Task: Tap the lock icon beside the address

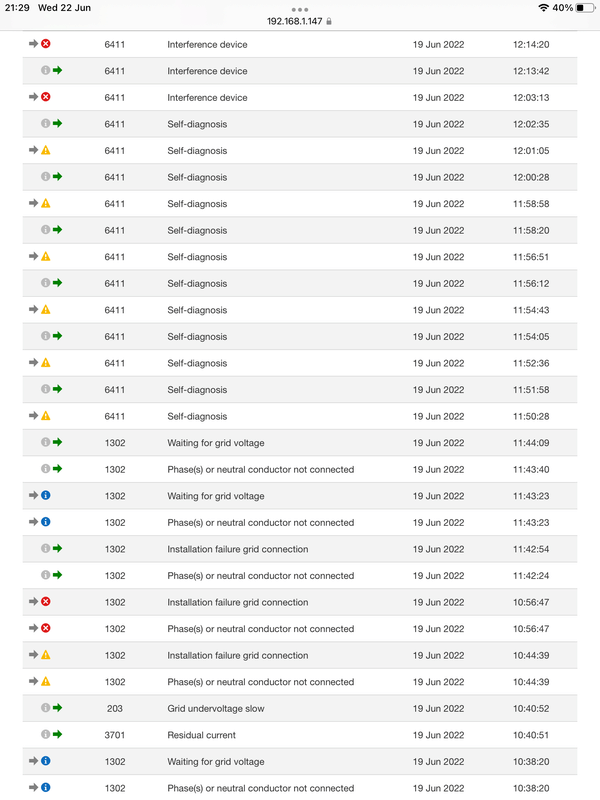Action: pyautogui.click(x=329, y=21)
